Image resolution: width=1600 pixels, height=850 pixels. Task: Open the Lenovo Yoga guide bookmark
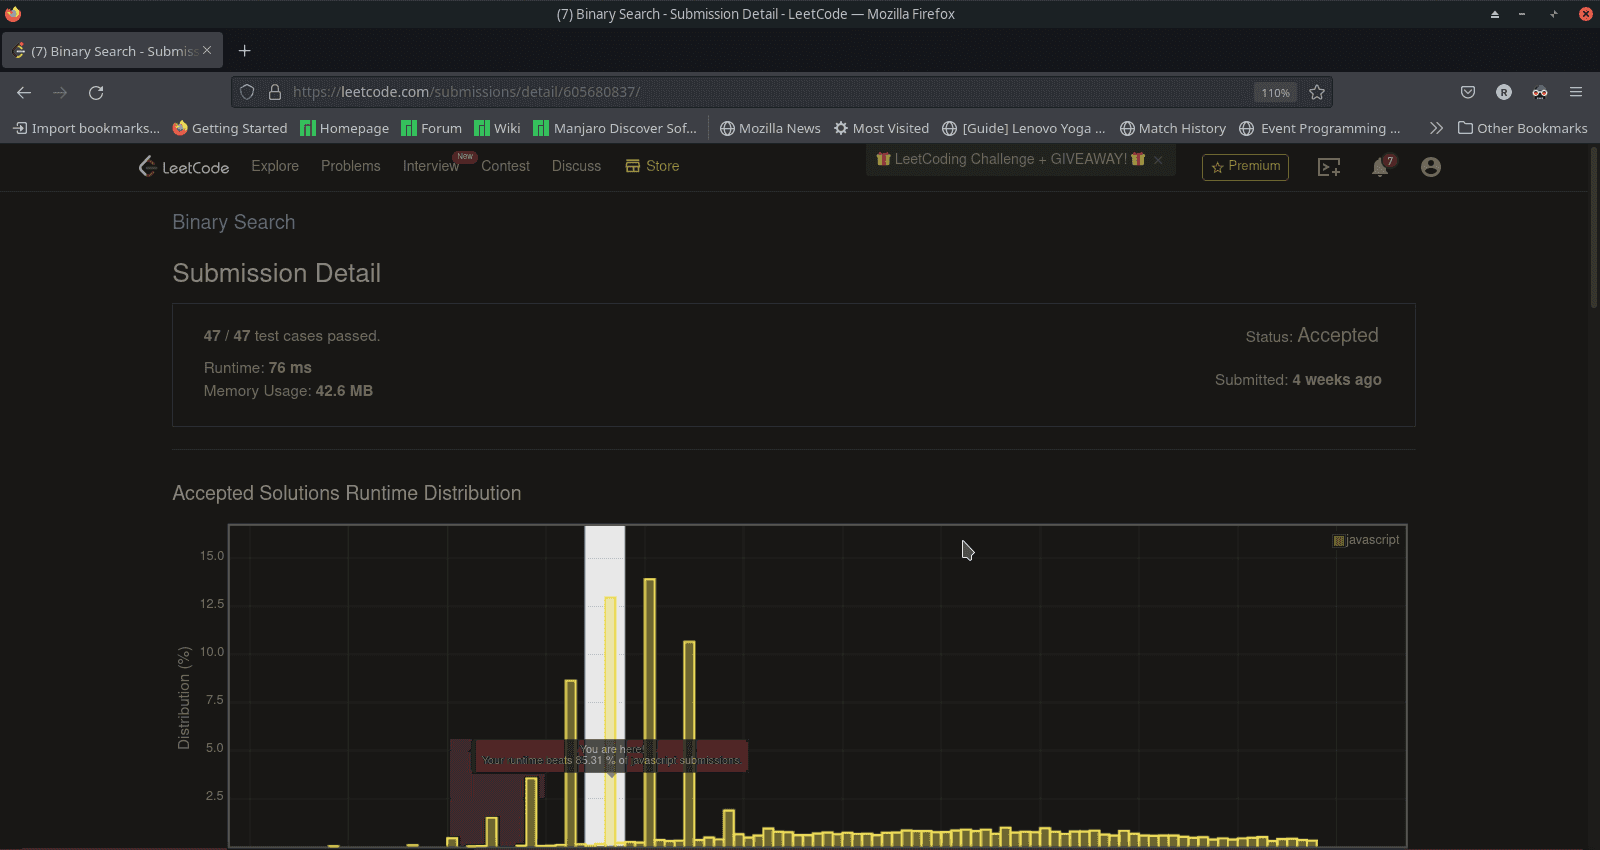click(1024, 128)
